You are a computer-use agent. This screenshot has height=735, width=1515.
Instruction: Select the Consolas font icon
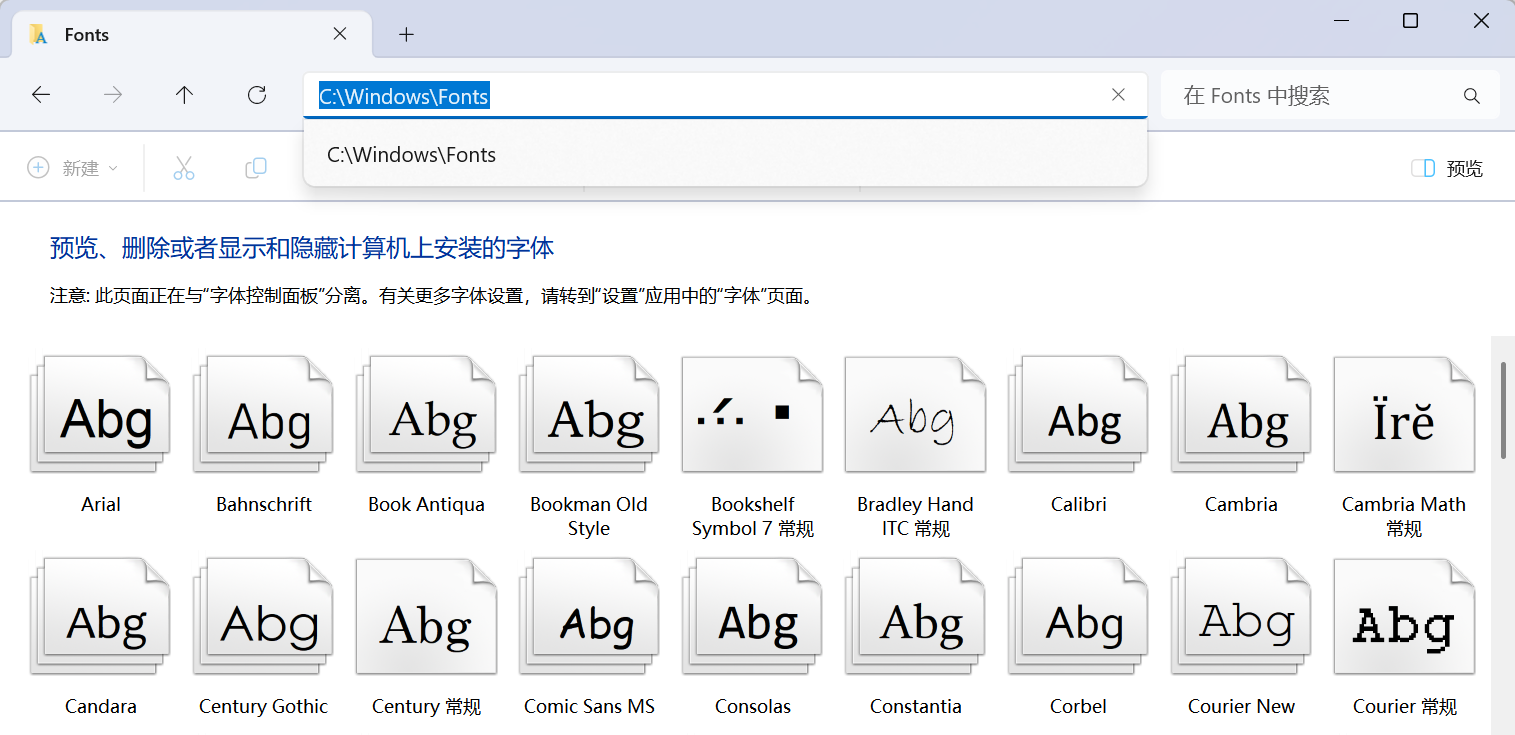click(752, 616)
